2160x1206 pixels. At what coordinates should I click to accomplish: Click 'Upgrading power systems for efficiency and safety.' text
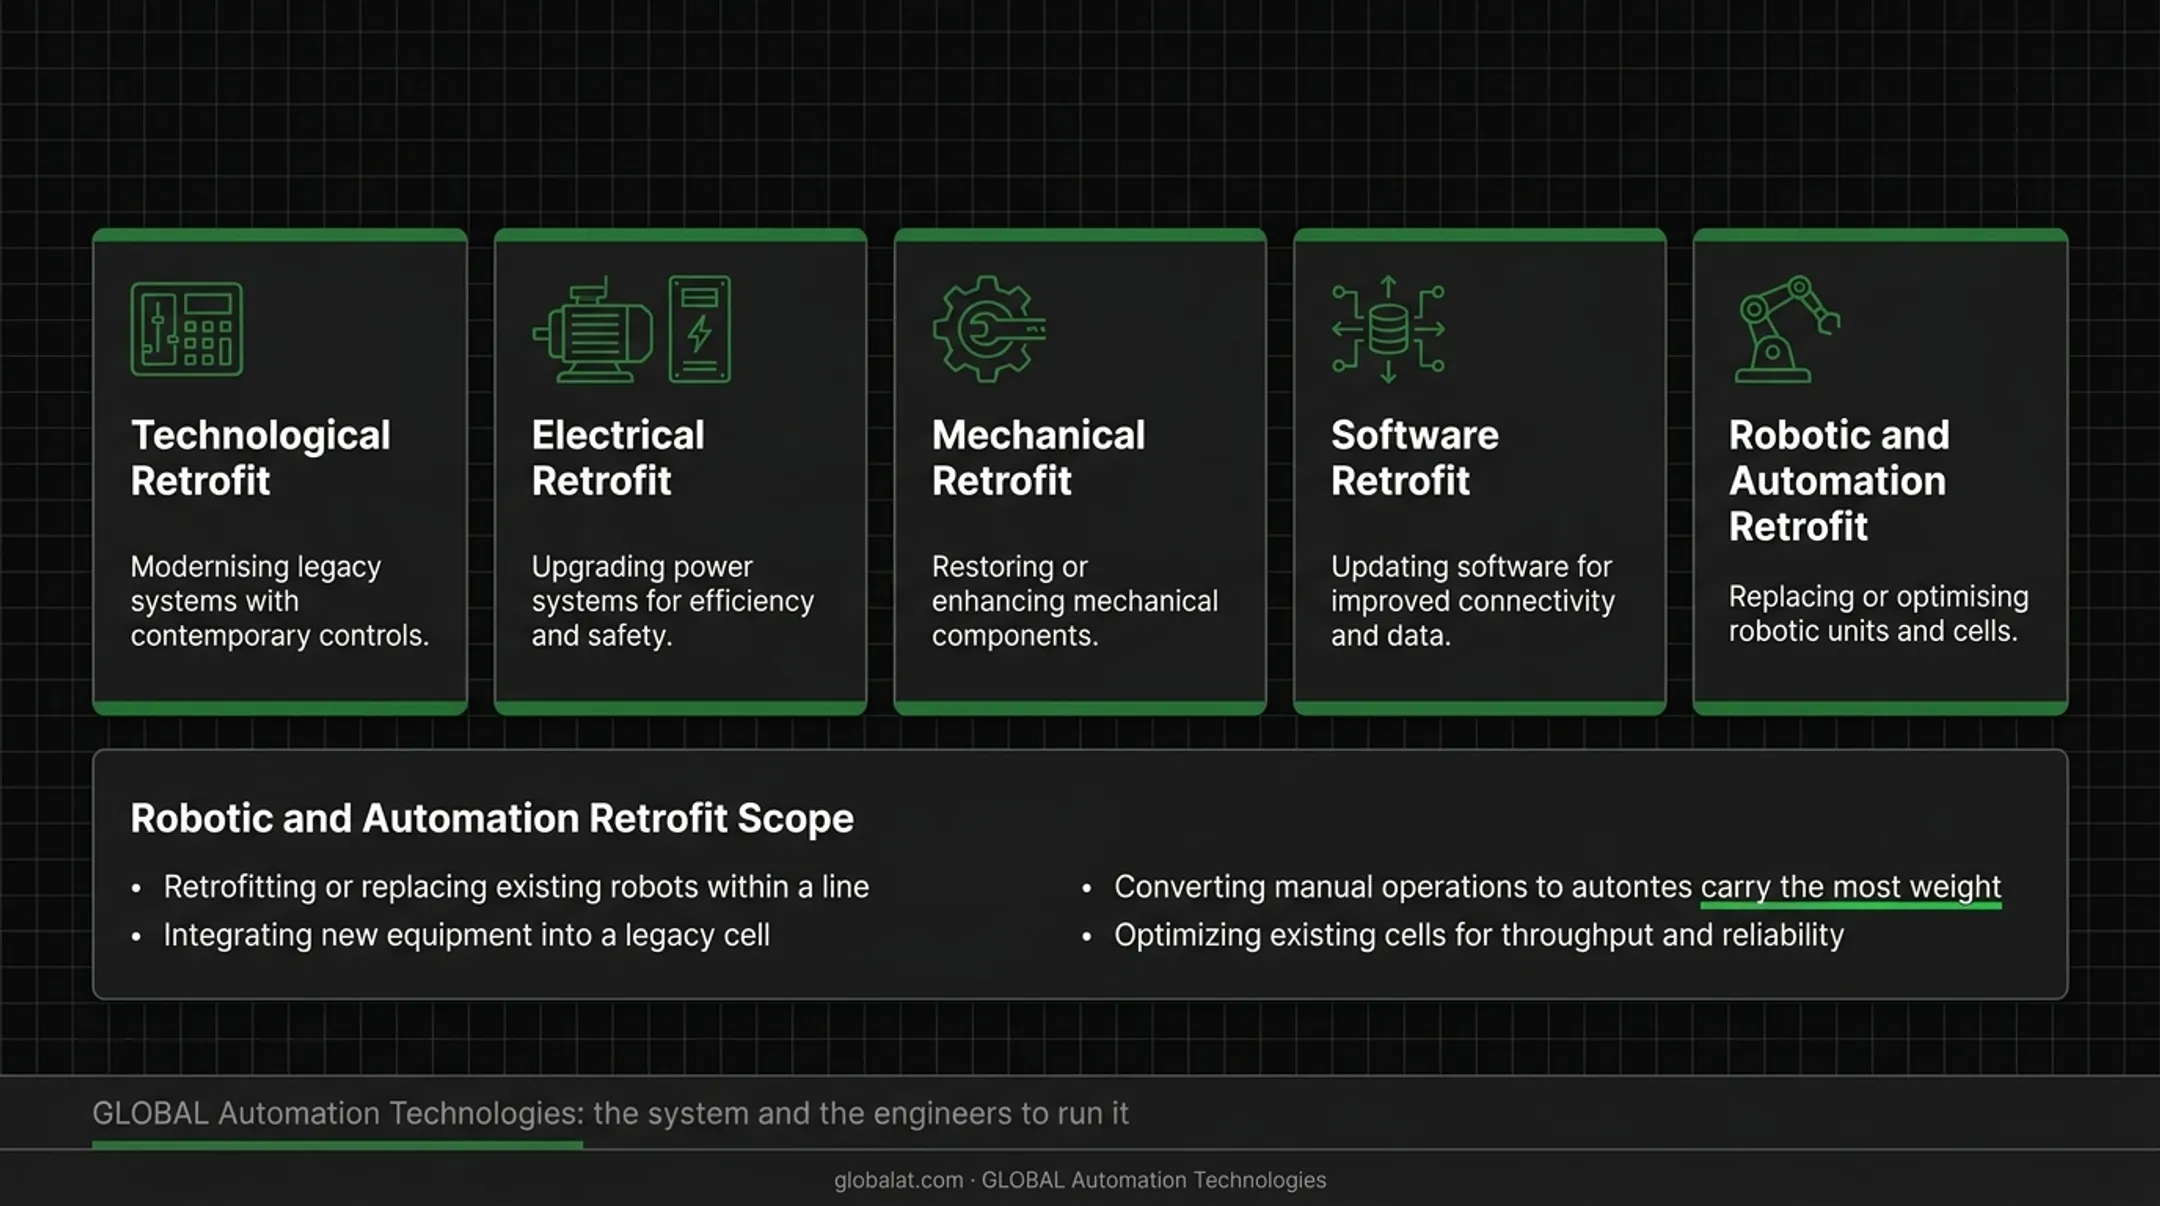pyautogui.click(x=672, y=601)
